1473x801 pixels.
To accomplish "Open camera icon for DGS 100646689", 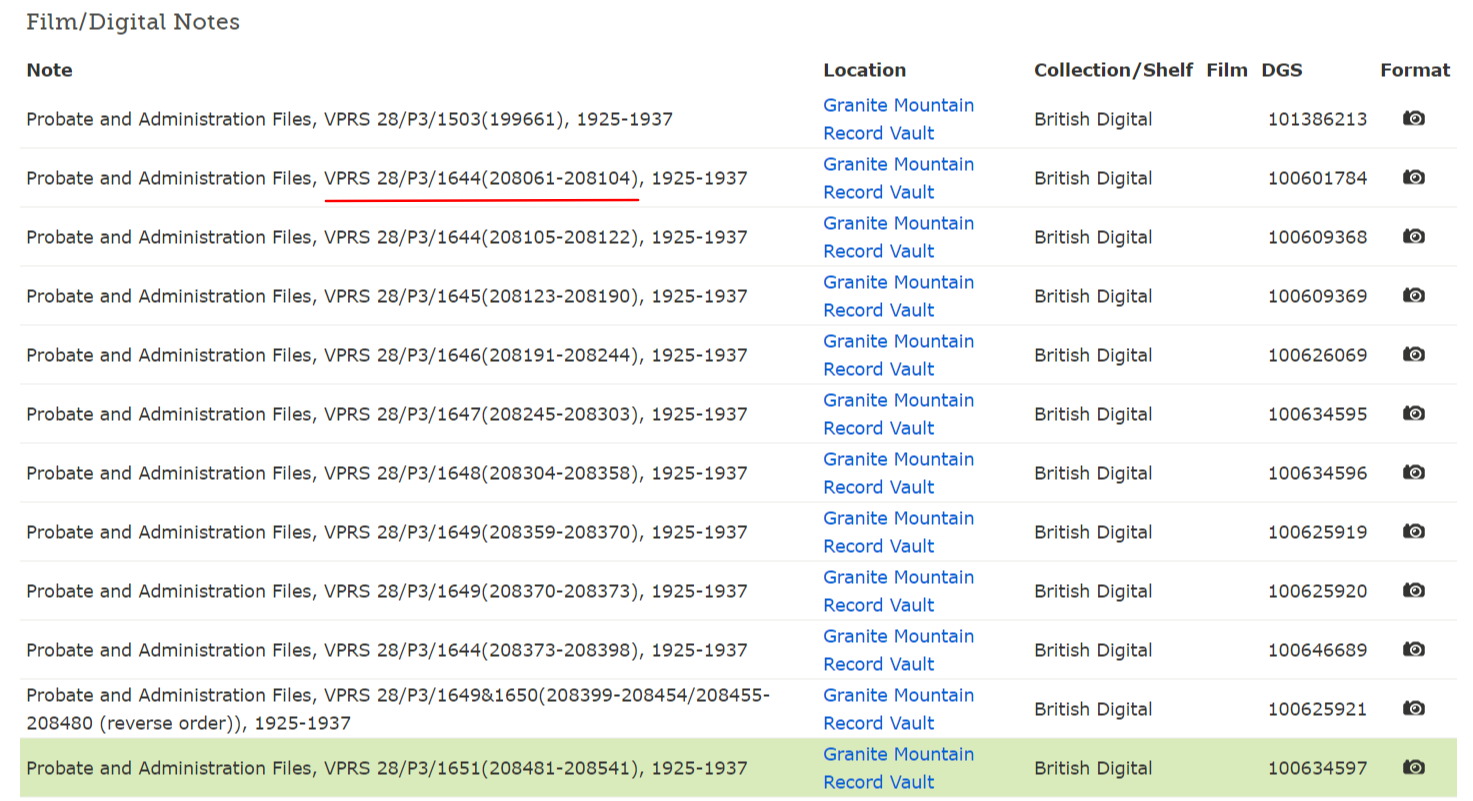I will tap(1413, 649).
